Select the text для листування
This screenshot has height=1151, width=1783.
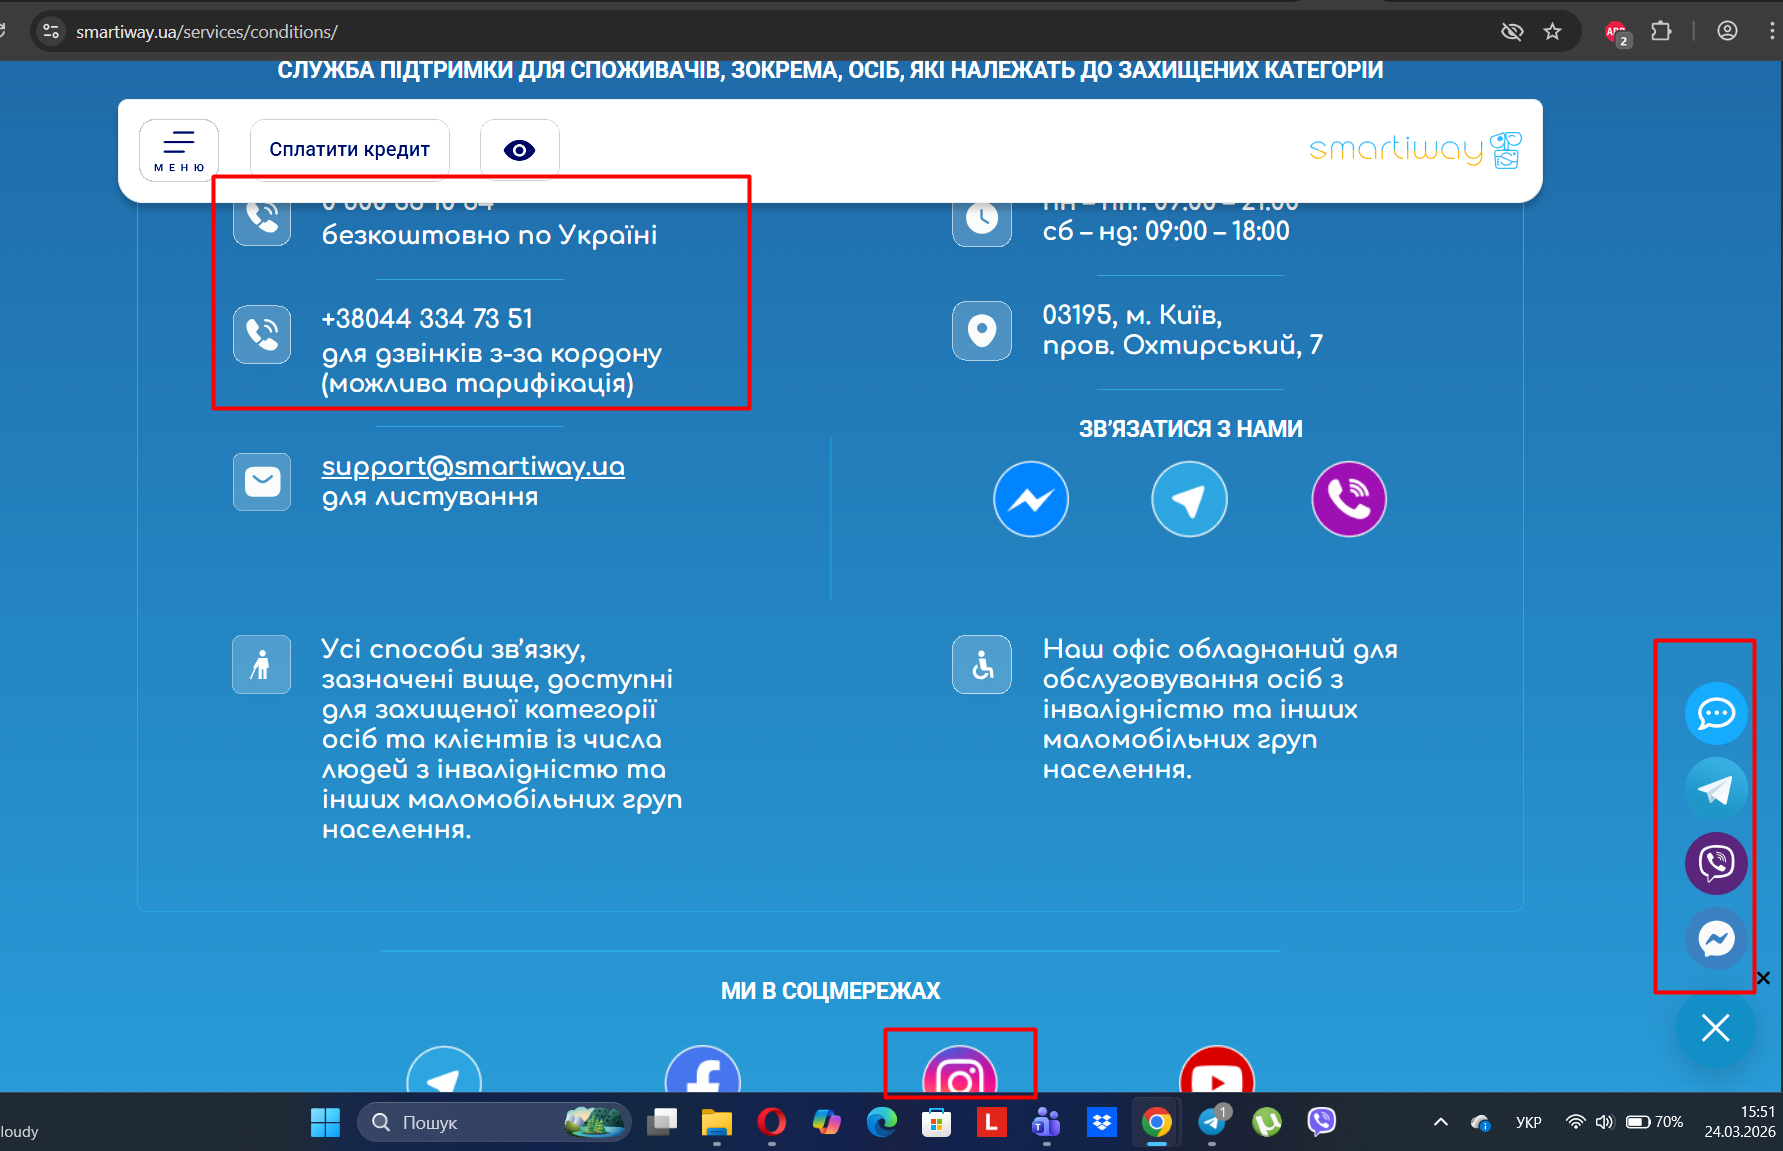430,497
